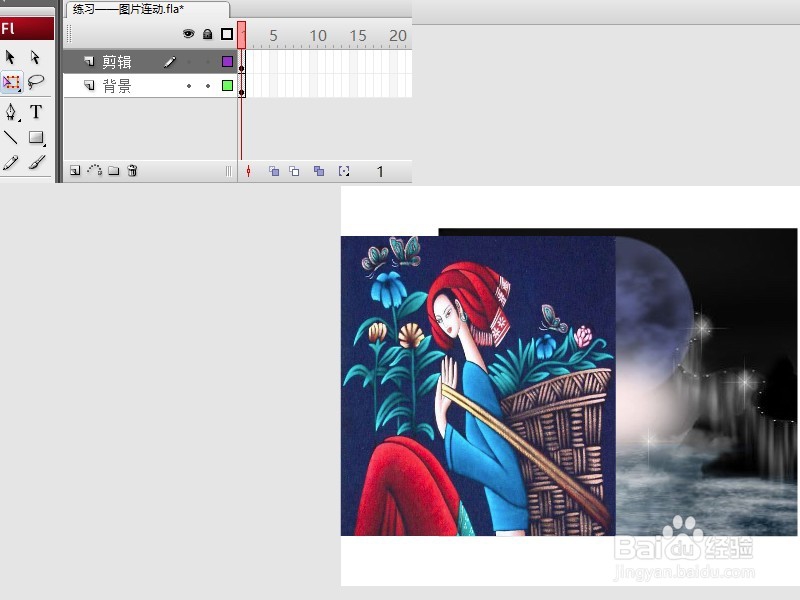Lock all layers using padlock icon
The height and width of the screenshot is (600, 800).
tap(208, 34)
